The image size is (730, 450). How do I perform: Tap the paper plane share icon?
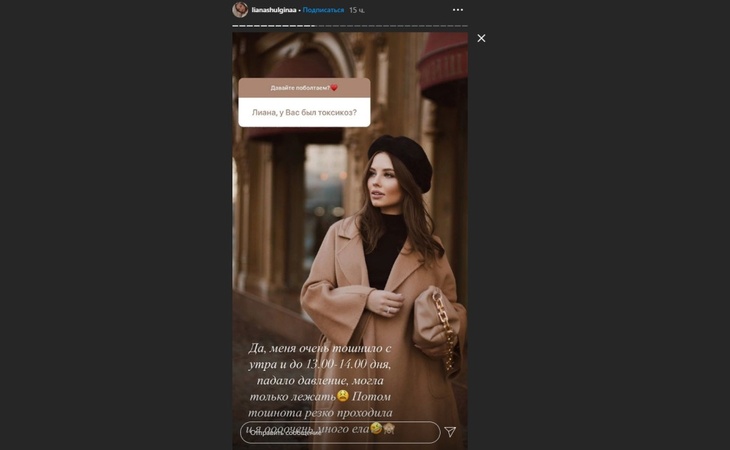pos(450,432)
